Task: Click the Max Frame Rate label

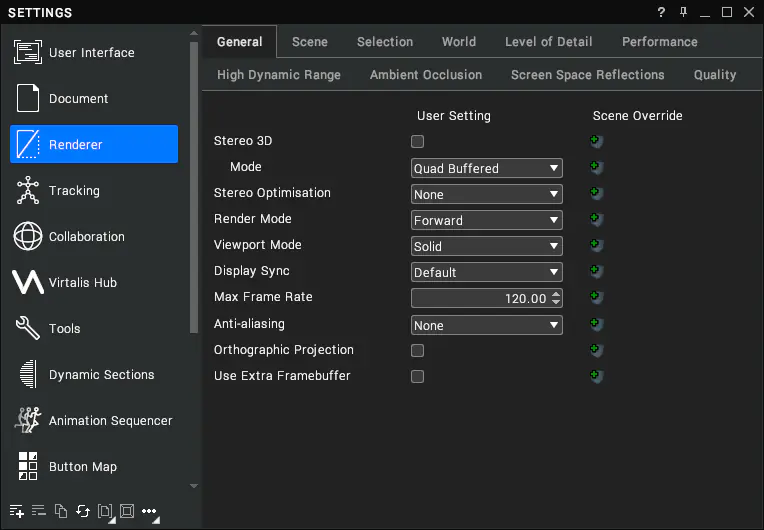Action: [263, 297]
